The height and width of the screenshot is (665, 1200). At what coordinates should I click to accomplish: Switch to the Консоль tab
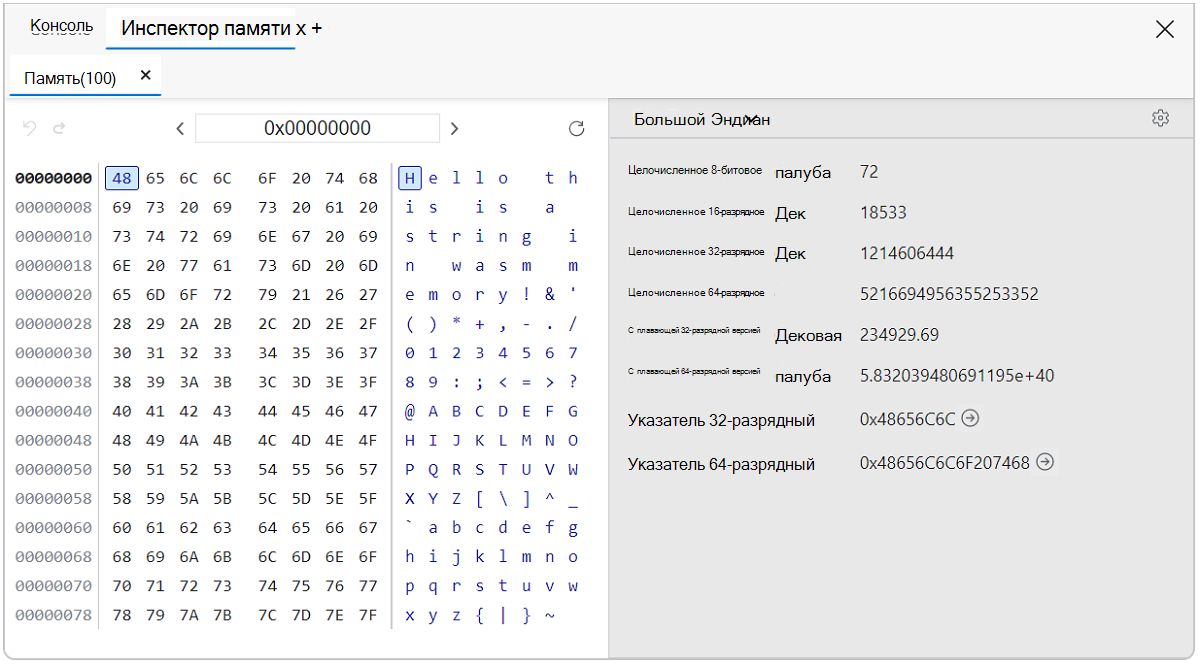[62, 26]
